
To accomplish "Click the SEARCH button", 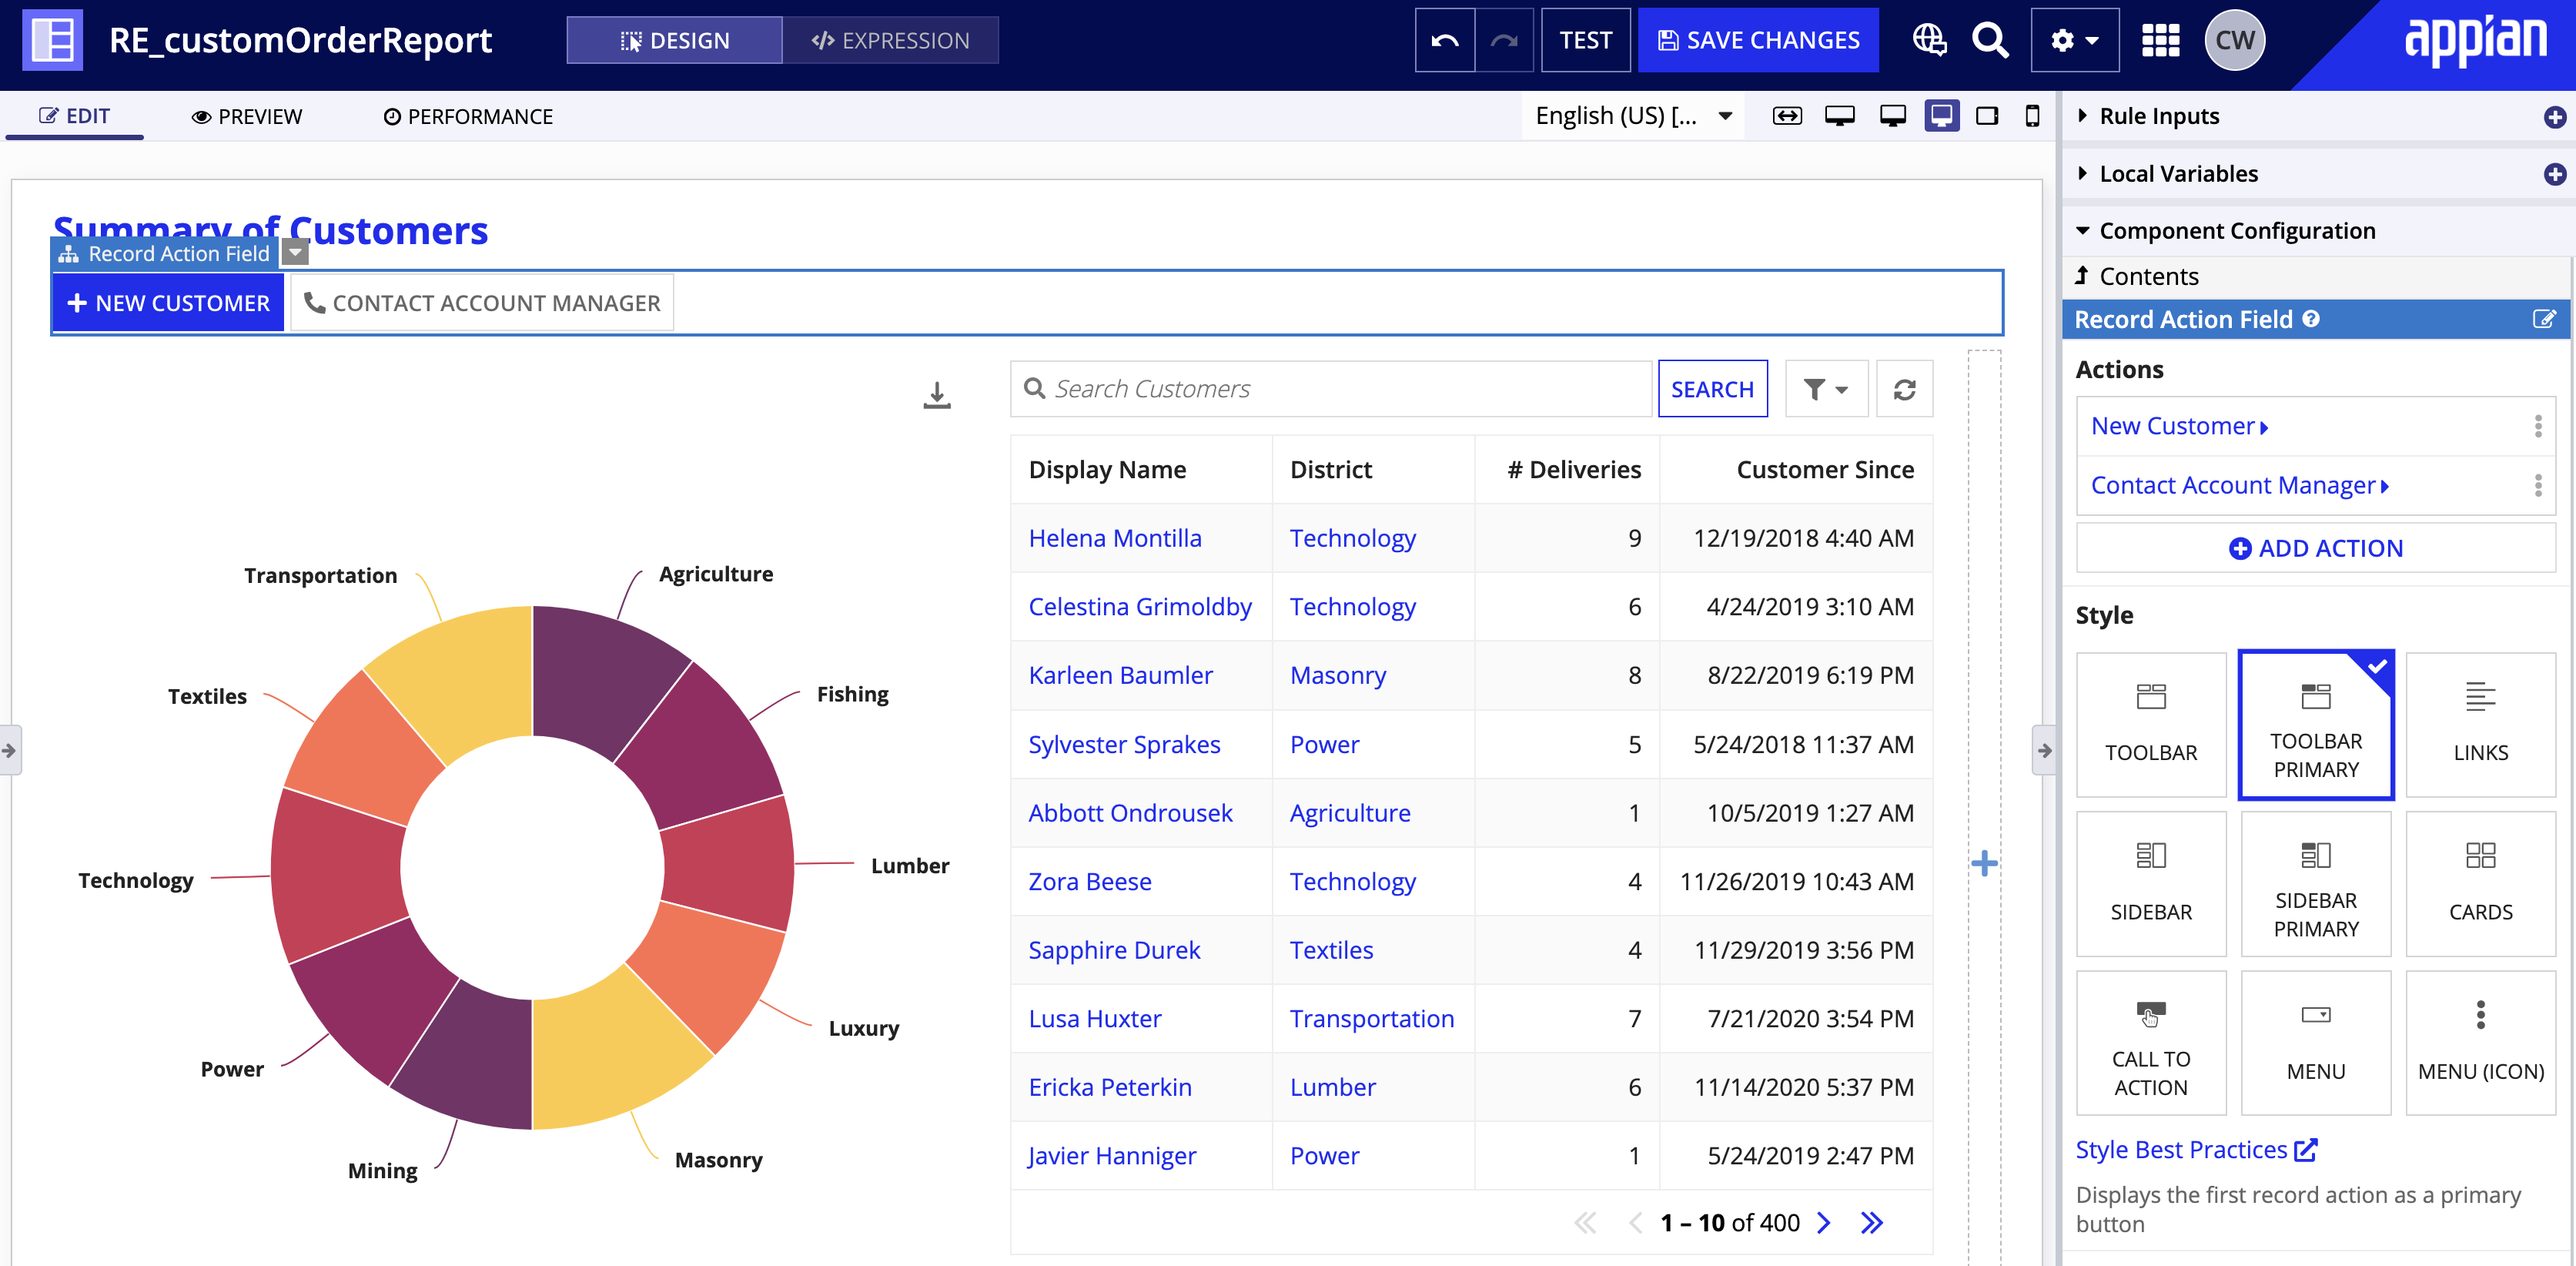I will 1712,389.
